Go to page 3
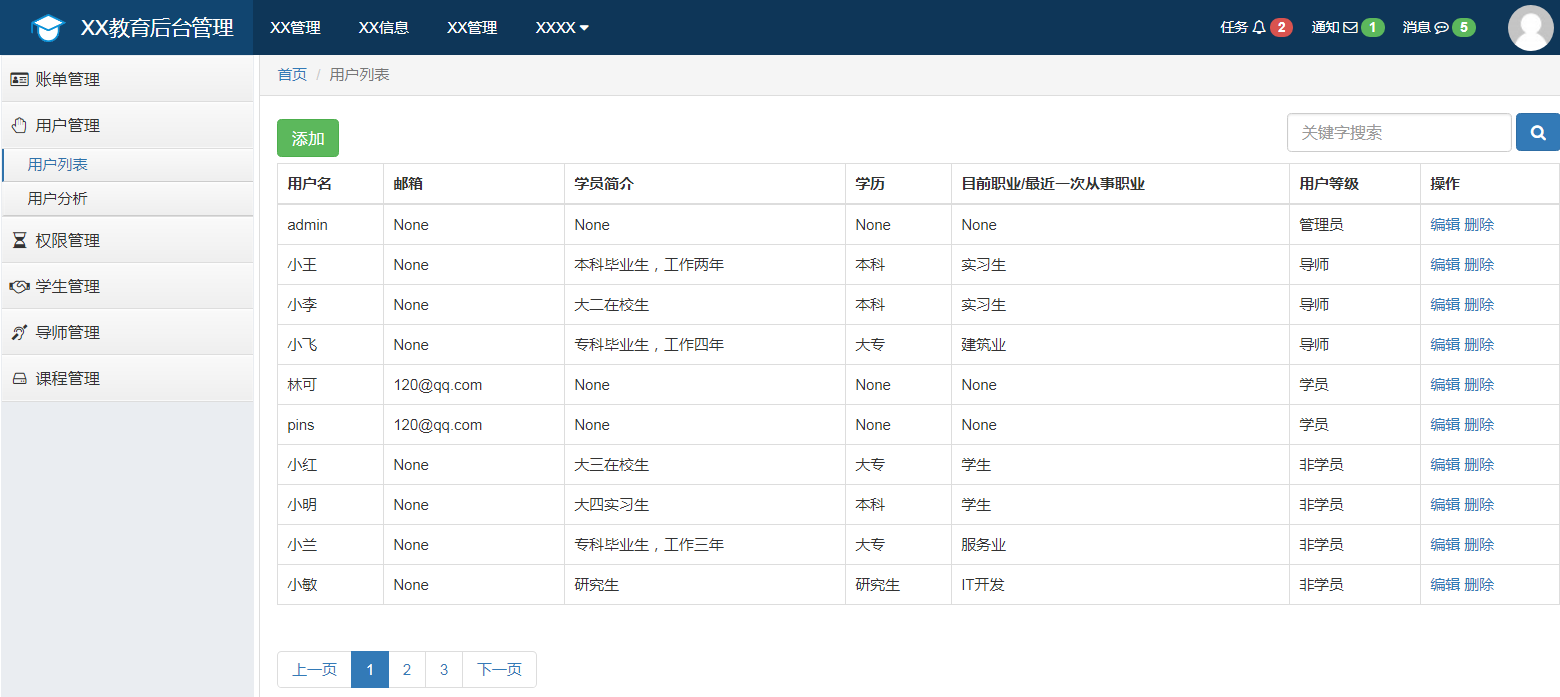This screenshot has height=697, width=1560. coord(444,669)
